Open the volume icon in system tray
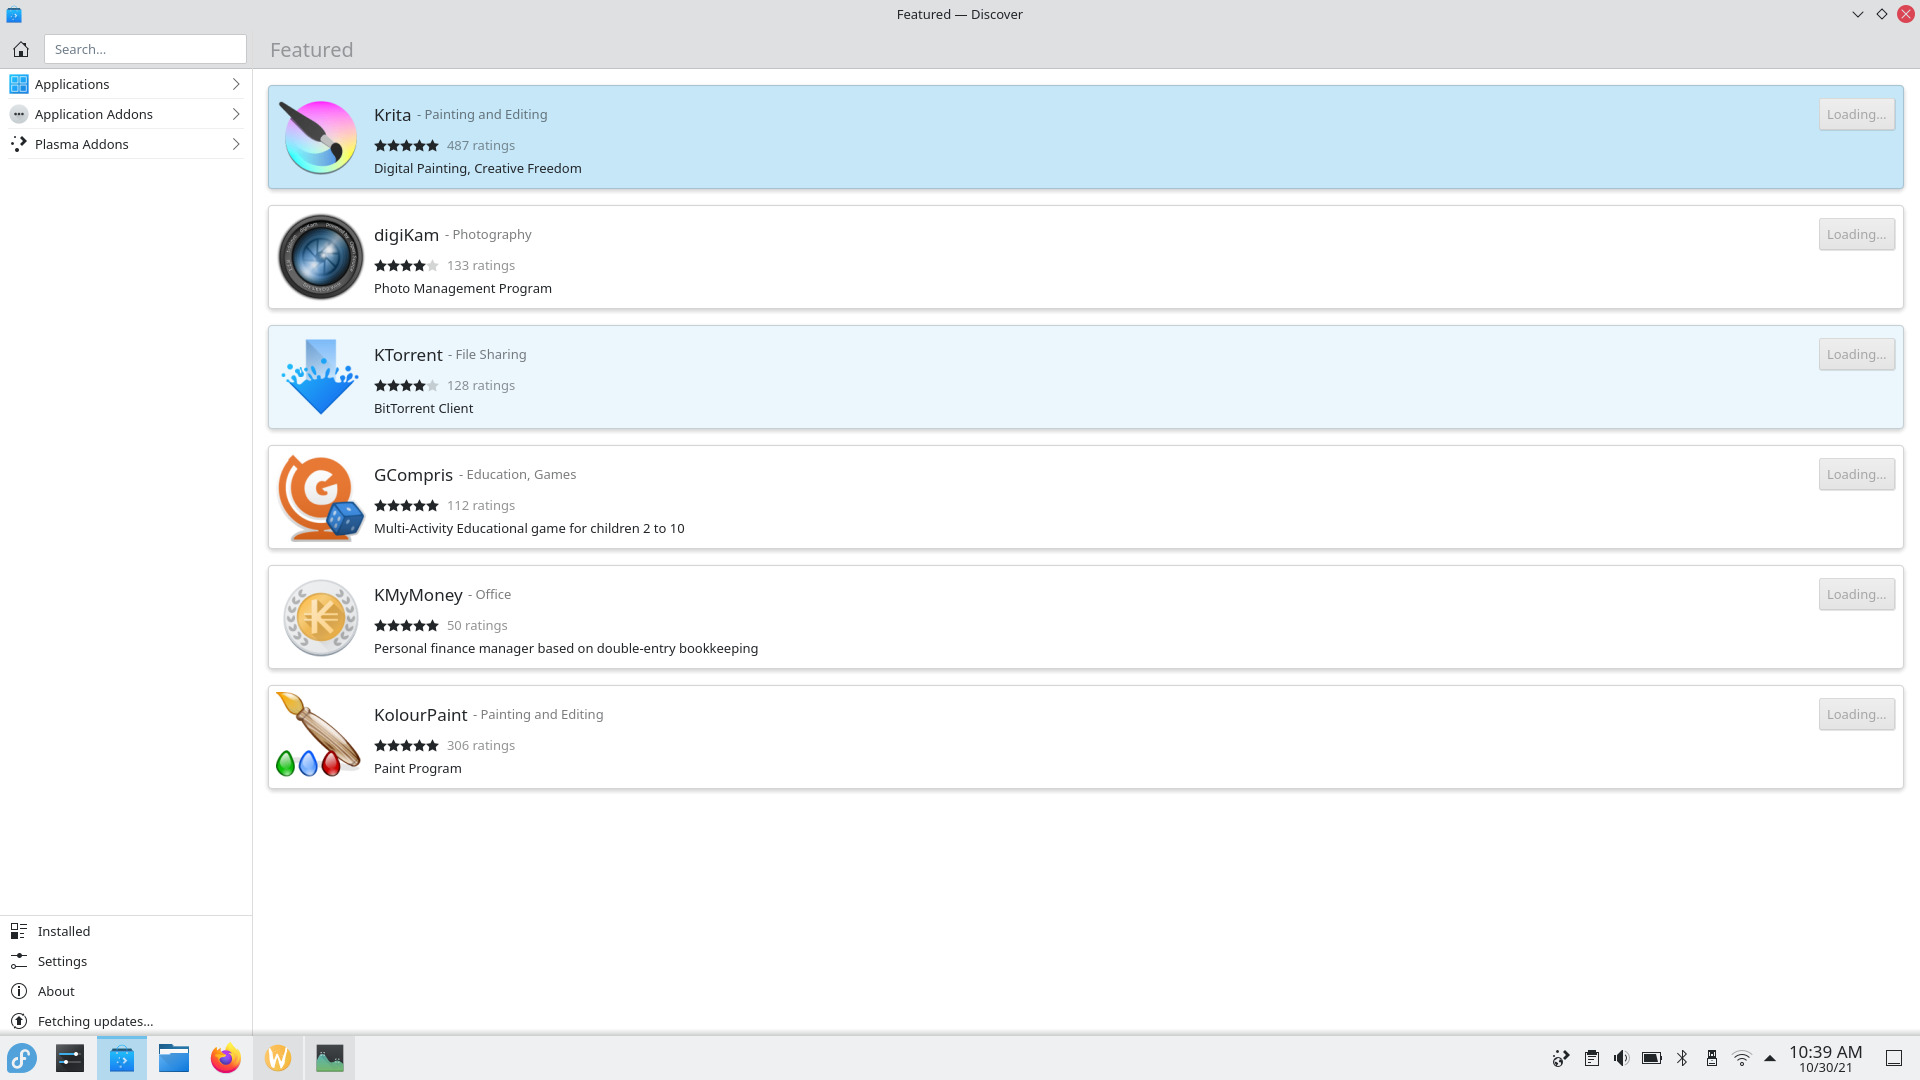This screenshot has width=1920, height=1080. (x=1621, y=1058)
